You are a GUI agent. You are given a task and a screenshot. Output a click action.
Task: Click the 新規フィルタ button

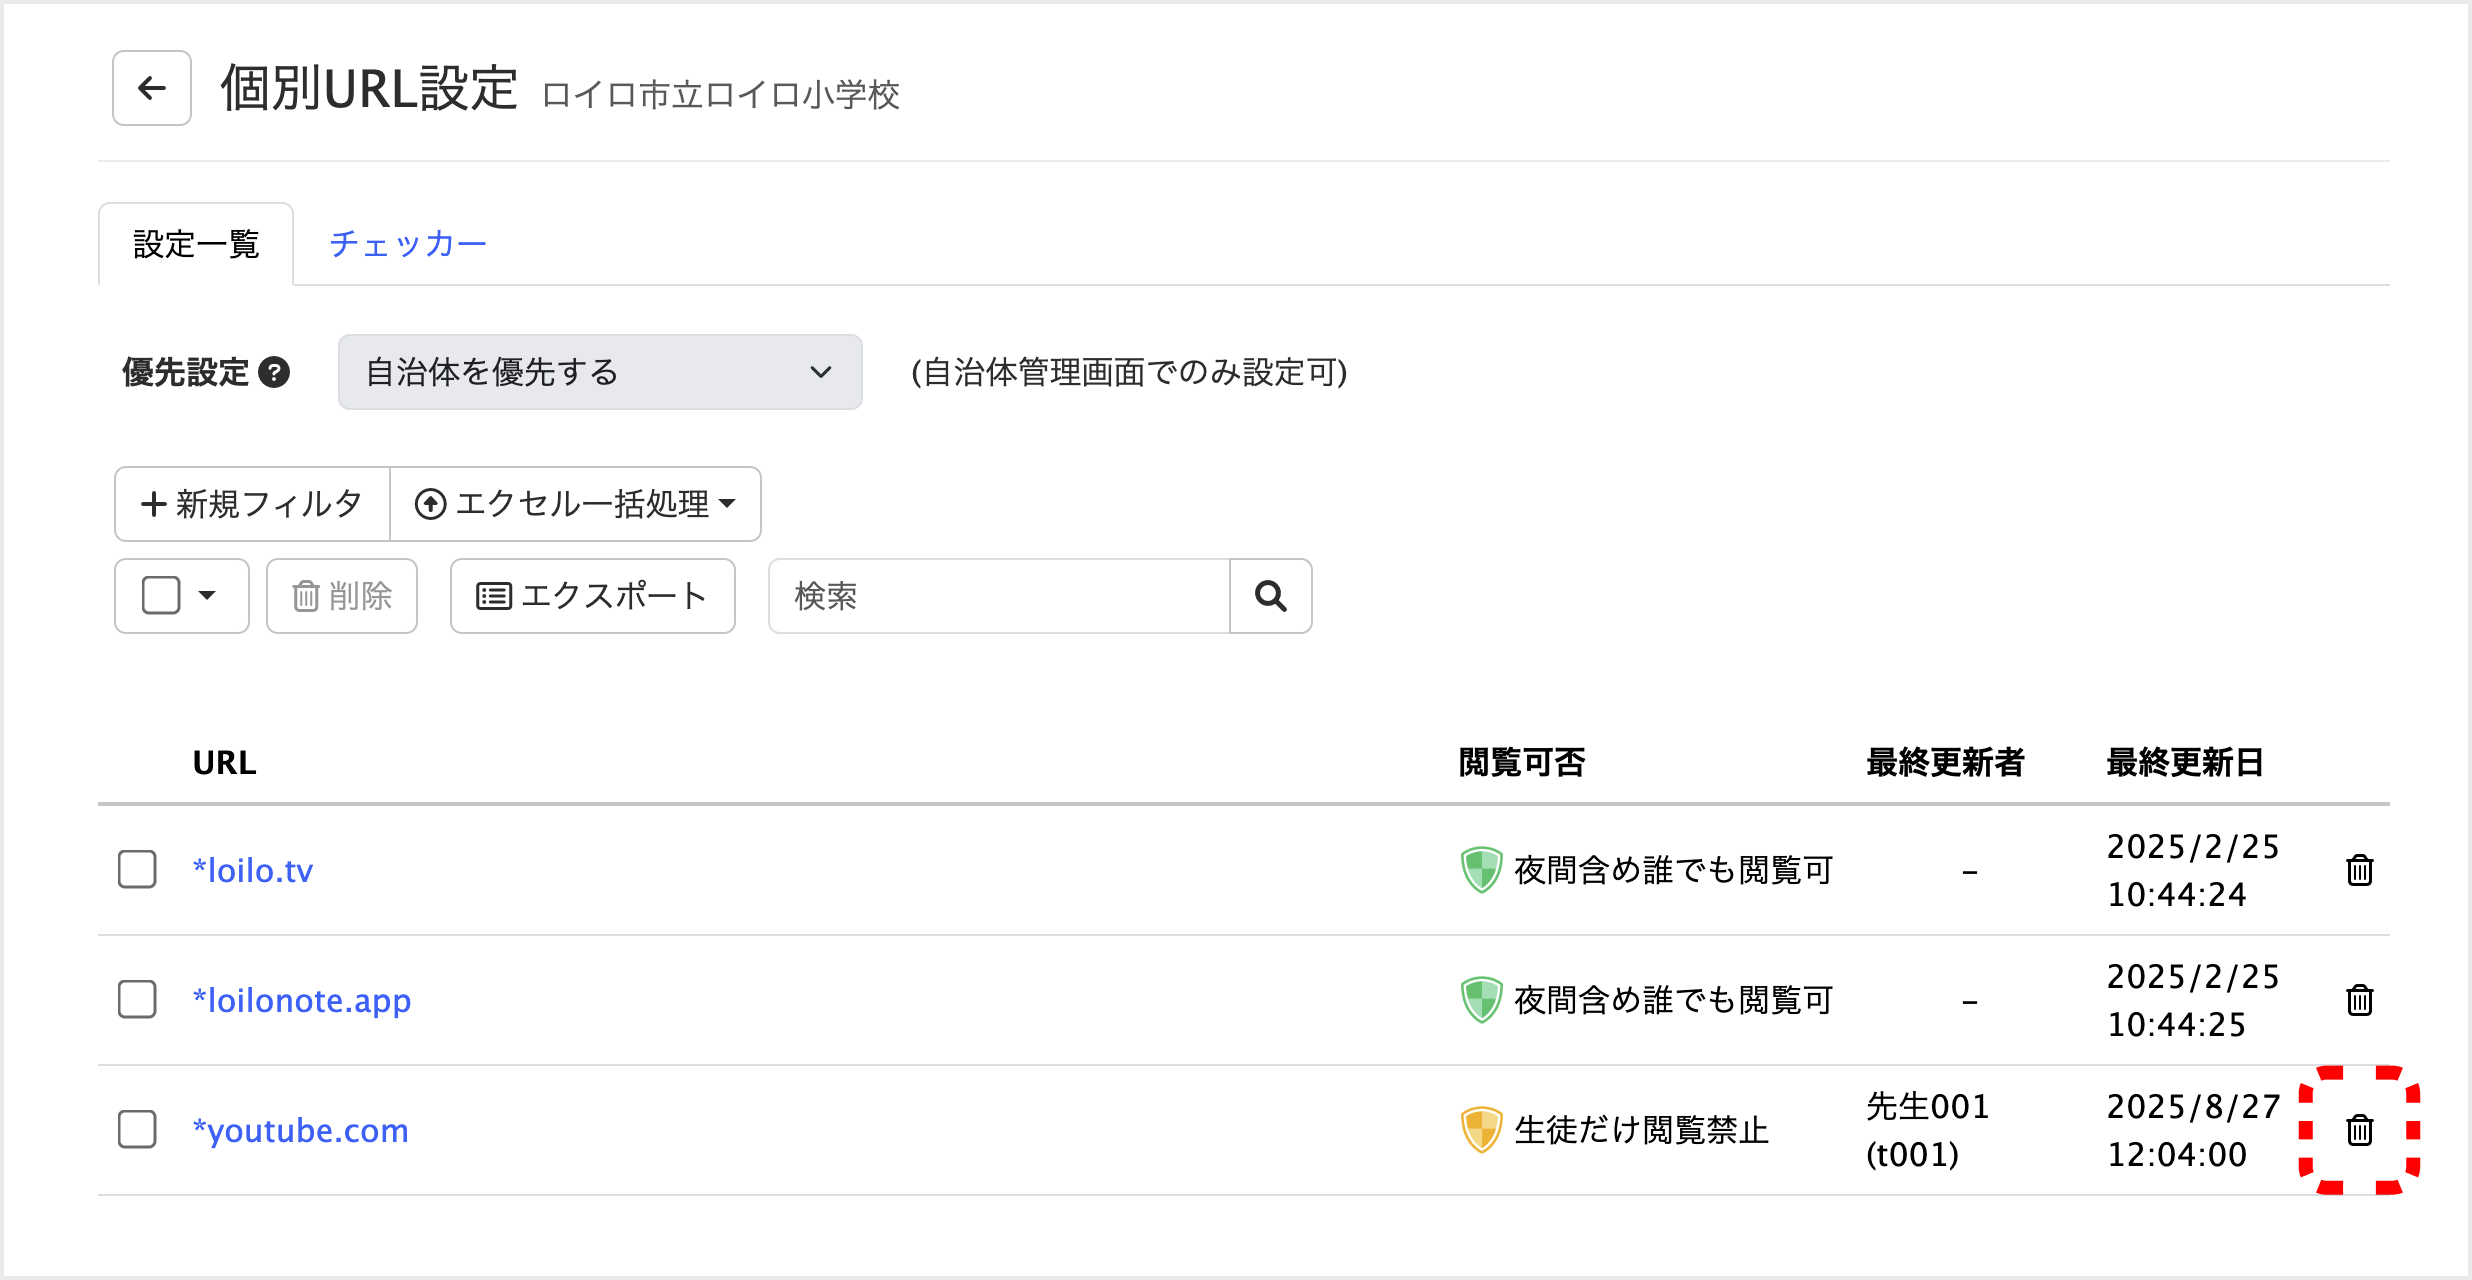point(252,504)
